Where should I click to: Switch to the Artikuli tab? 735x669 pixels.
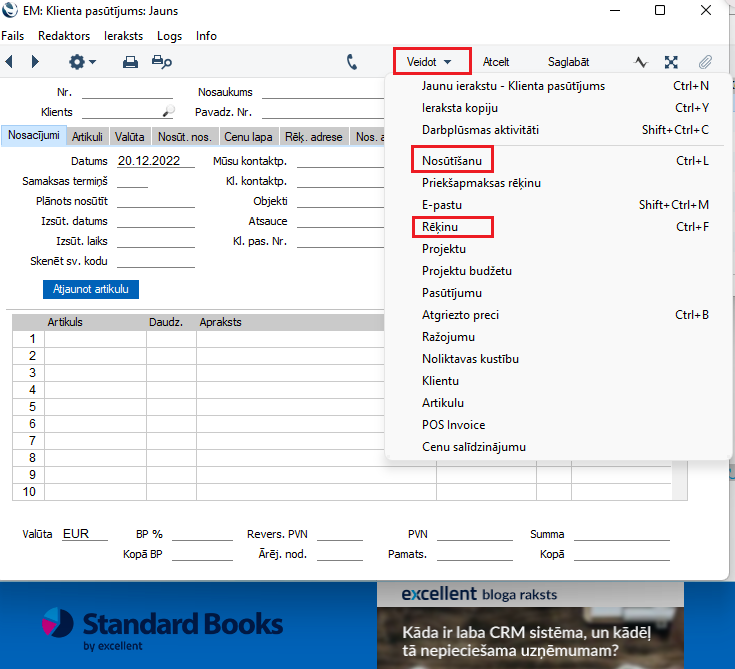click(87, 137)
